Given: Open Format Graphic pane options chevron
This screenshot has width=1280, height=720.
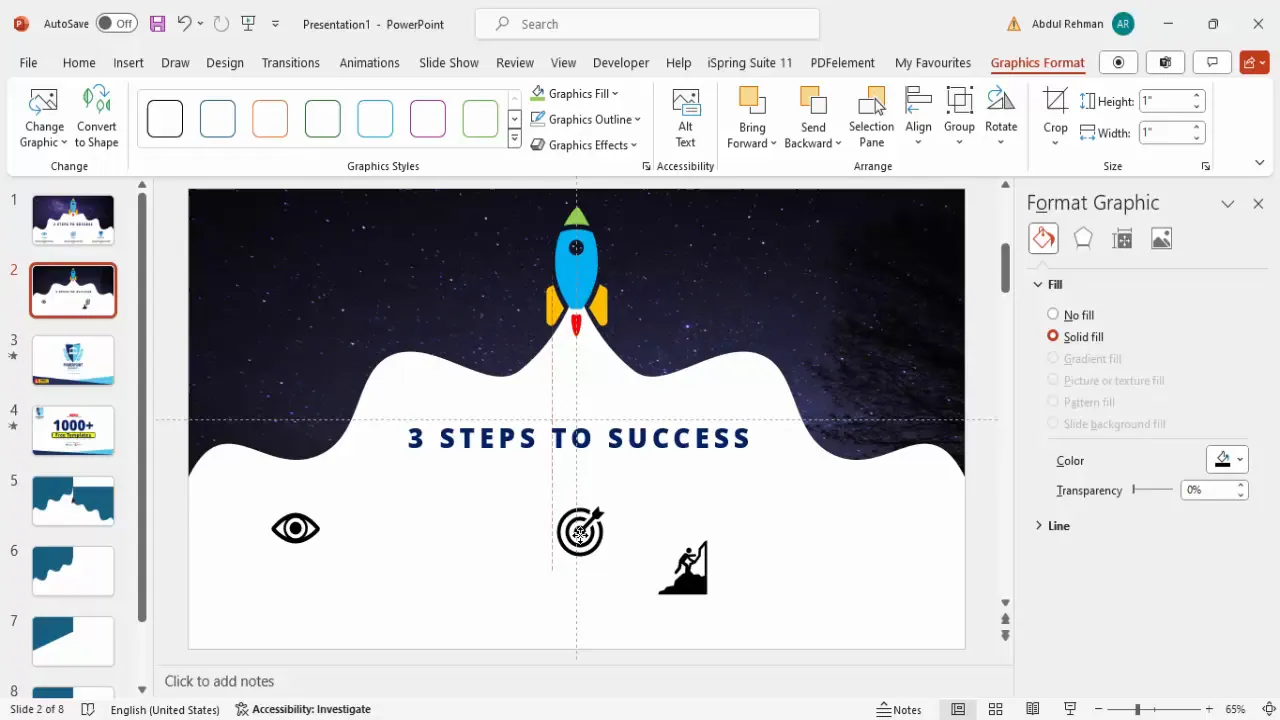Looking at the screenshot, I should pyautogui.click(x=1228, y=203).
